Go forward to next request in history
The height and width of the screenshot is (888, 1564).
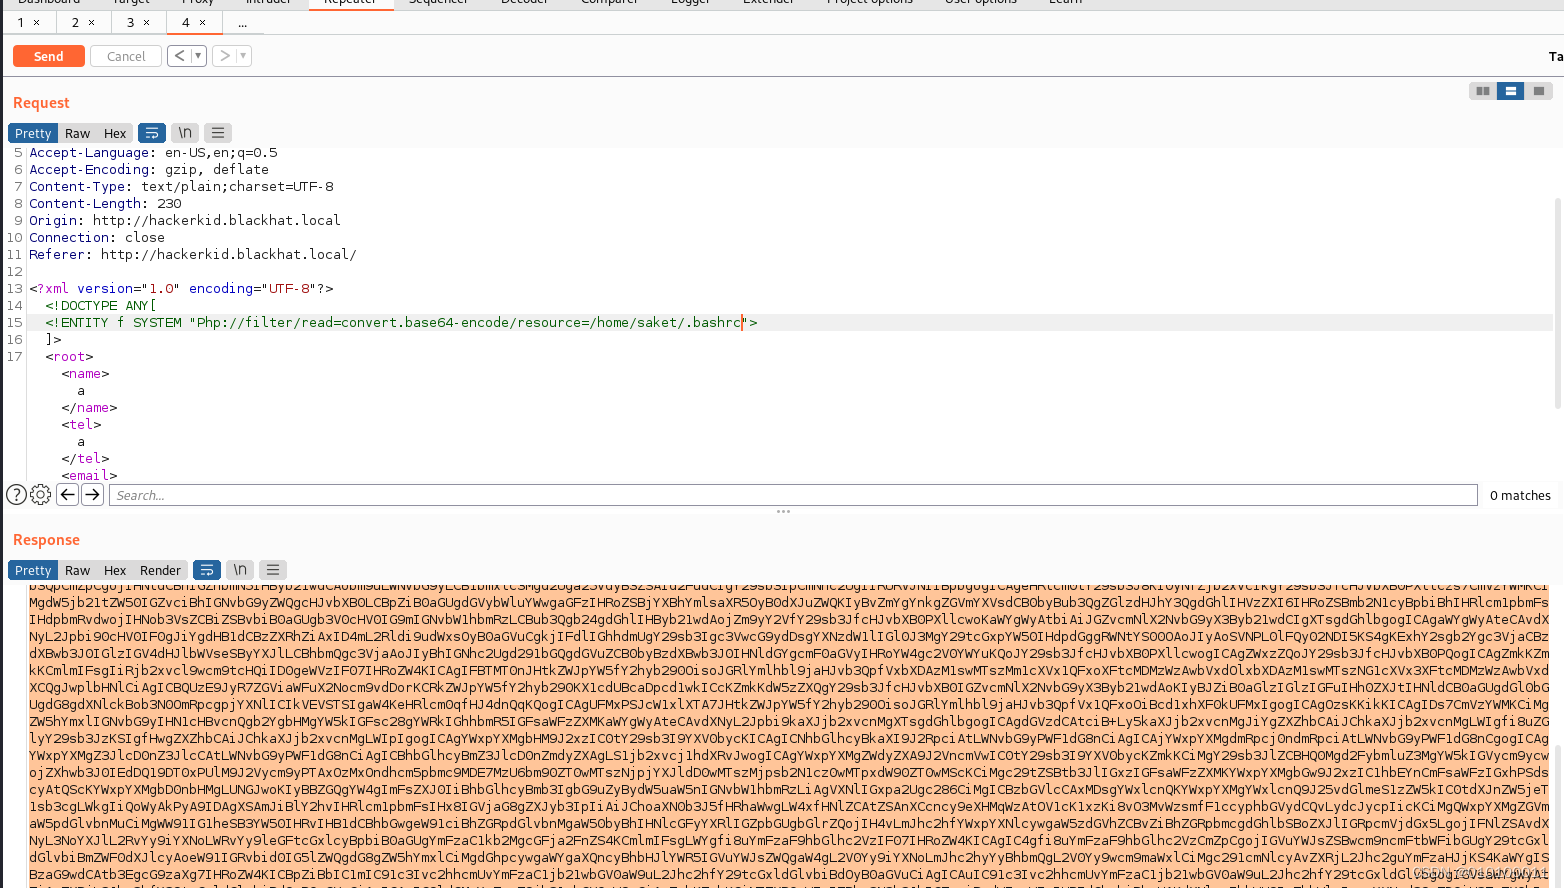pos(224,56)
